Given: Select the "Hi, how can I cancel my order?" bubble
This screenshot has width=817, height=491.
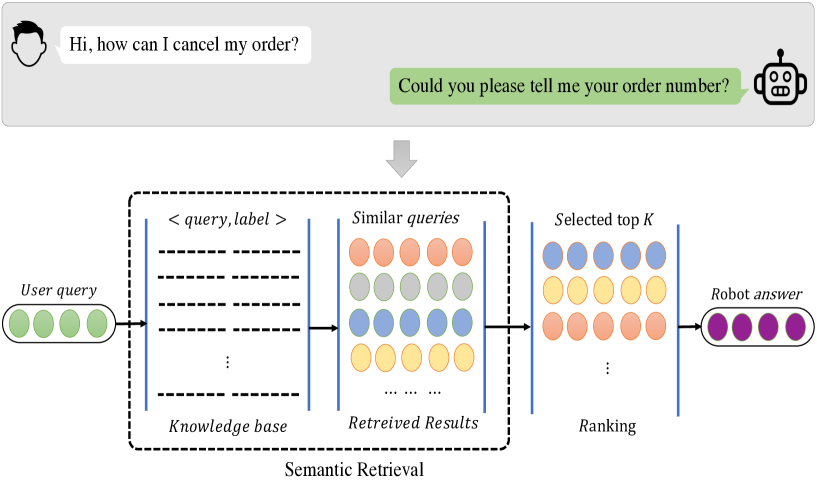Looking at the screenshot, I should click(x=185, y=44).
